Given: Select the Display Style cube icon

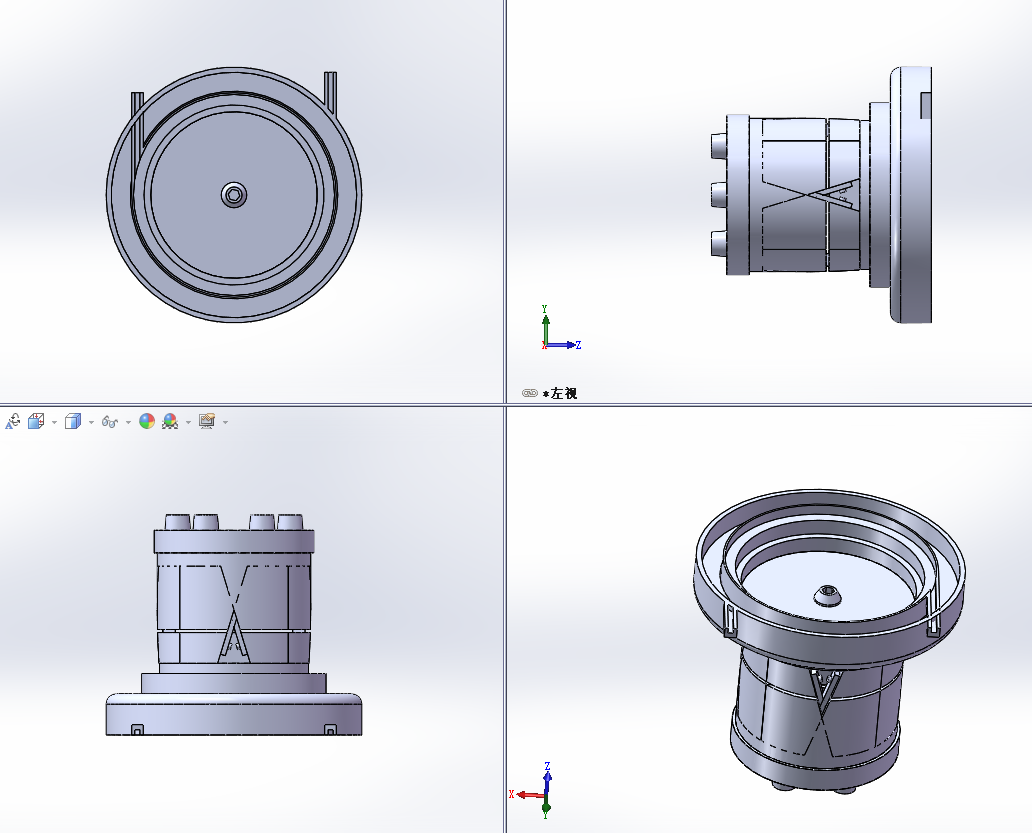Looking at the screenshot, I should (x=73, y=421).
